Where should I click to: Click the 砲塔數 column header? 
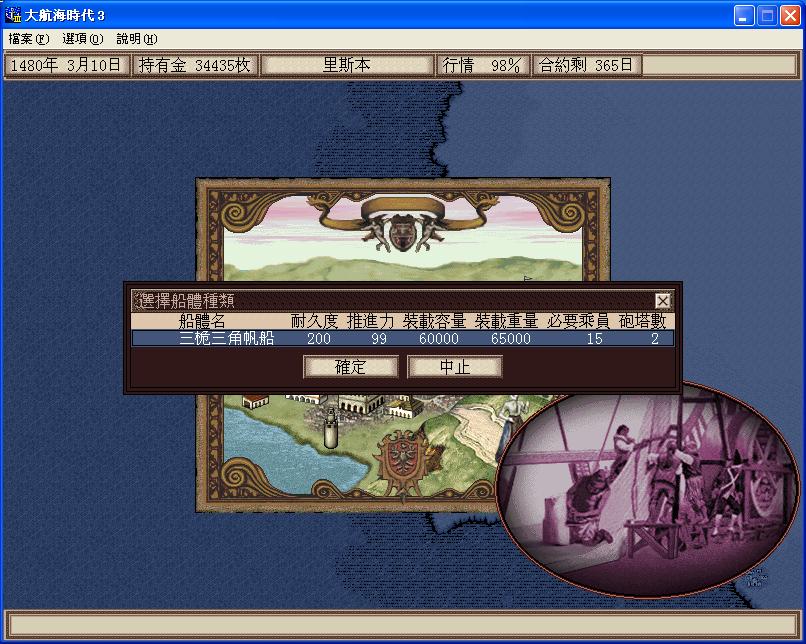click(643, 321)
